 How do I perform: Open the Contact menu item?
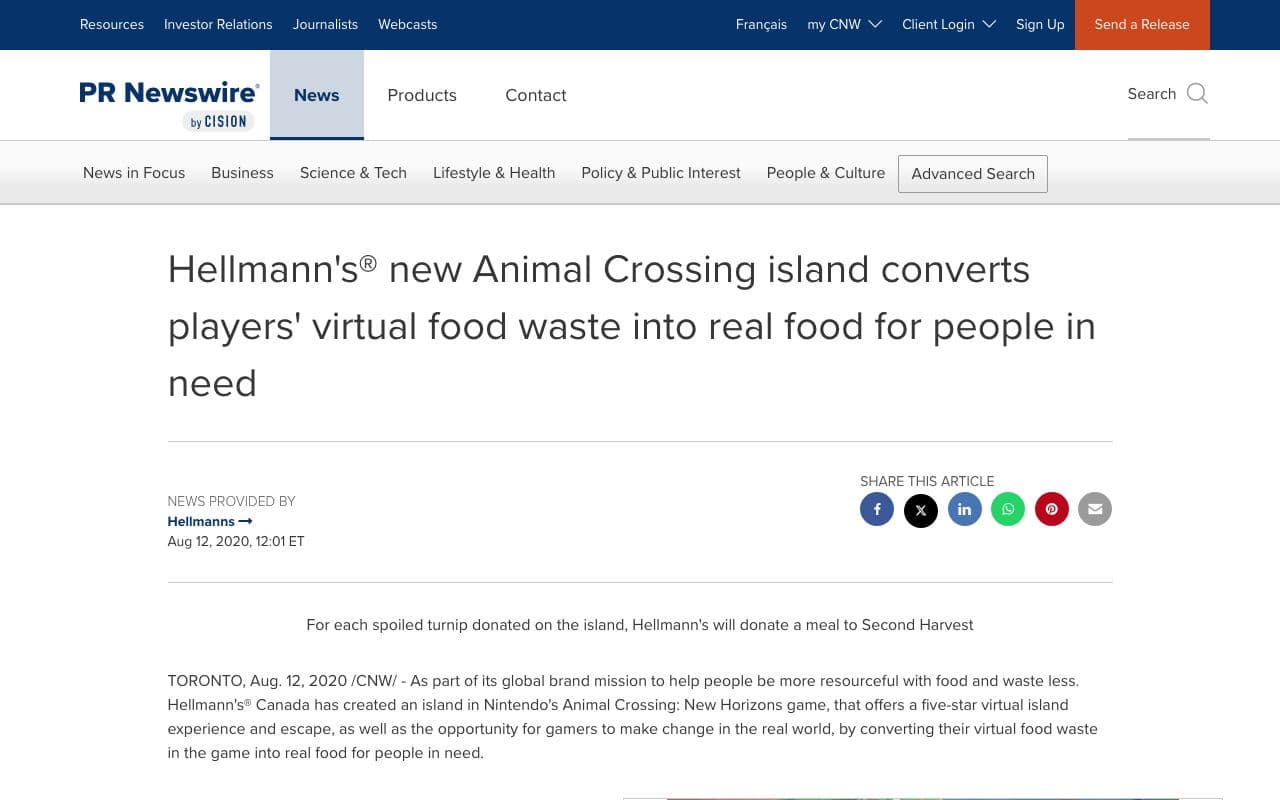click(536, 95)
